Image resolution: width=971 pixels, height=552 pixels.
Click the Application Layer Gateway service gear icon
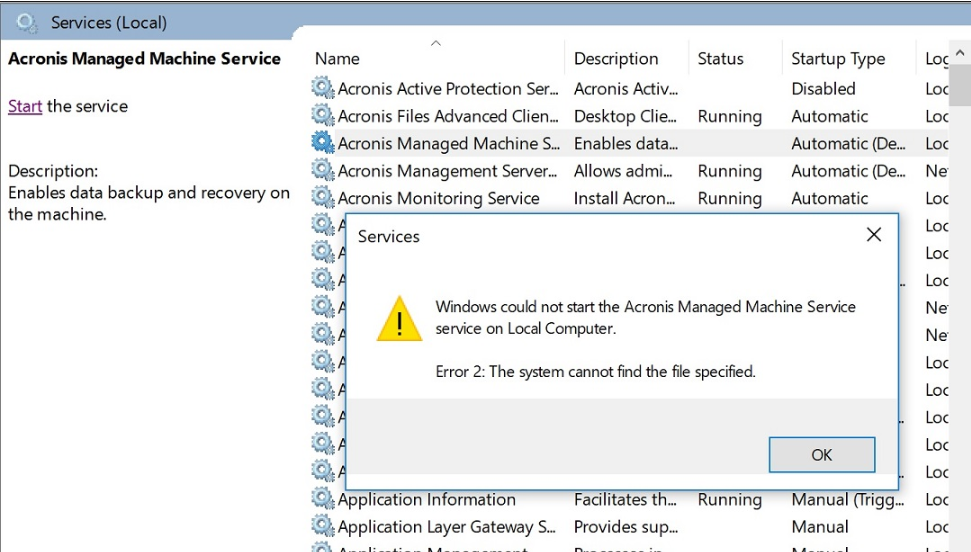pos(323,526)
